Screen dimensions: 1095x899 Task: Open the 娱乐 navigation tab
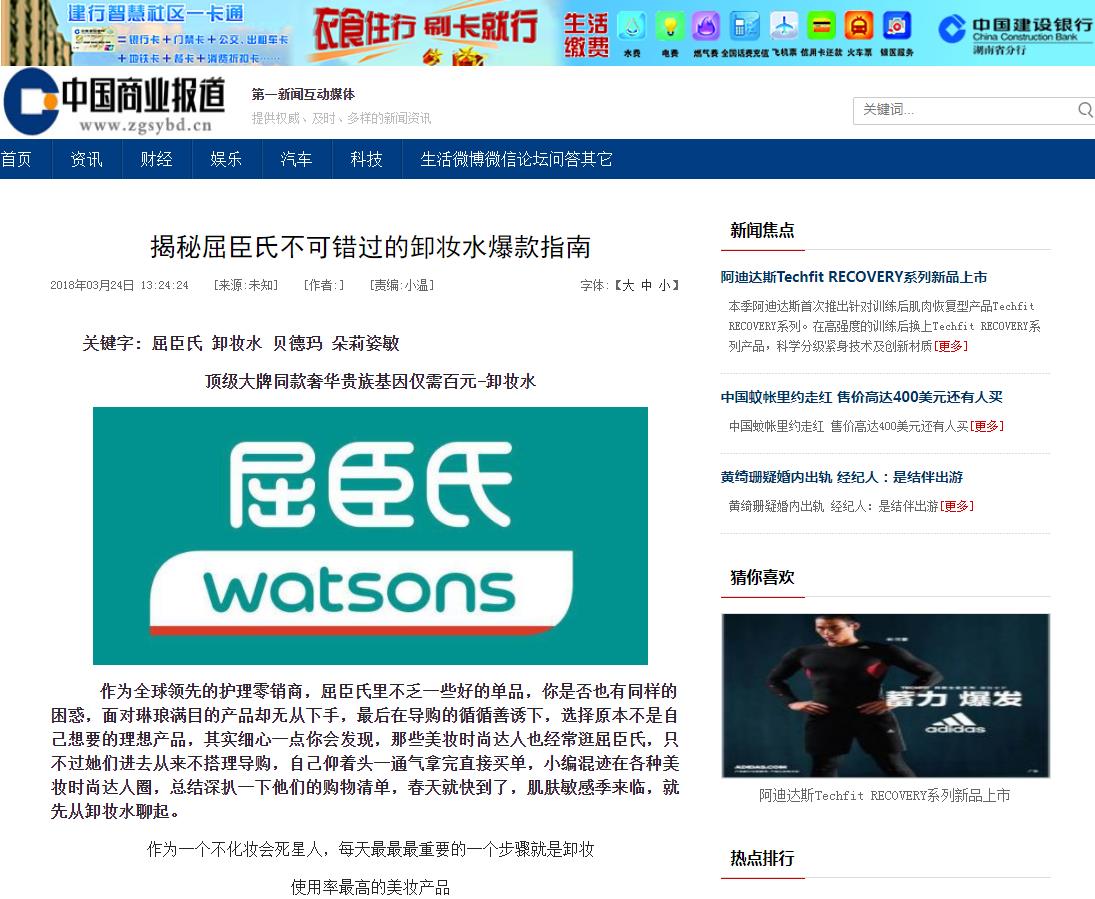tap(226, 159)
